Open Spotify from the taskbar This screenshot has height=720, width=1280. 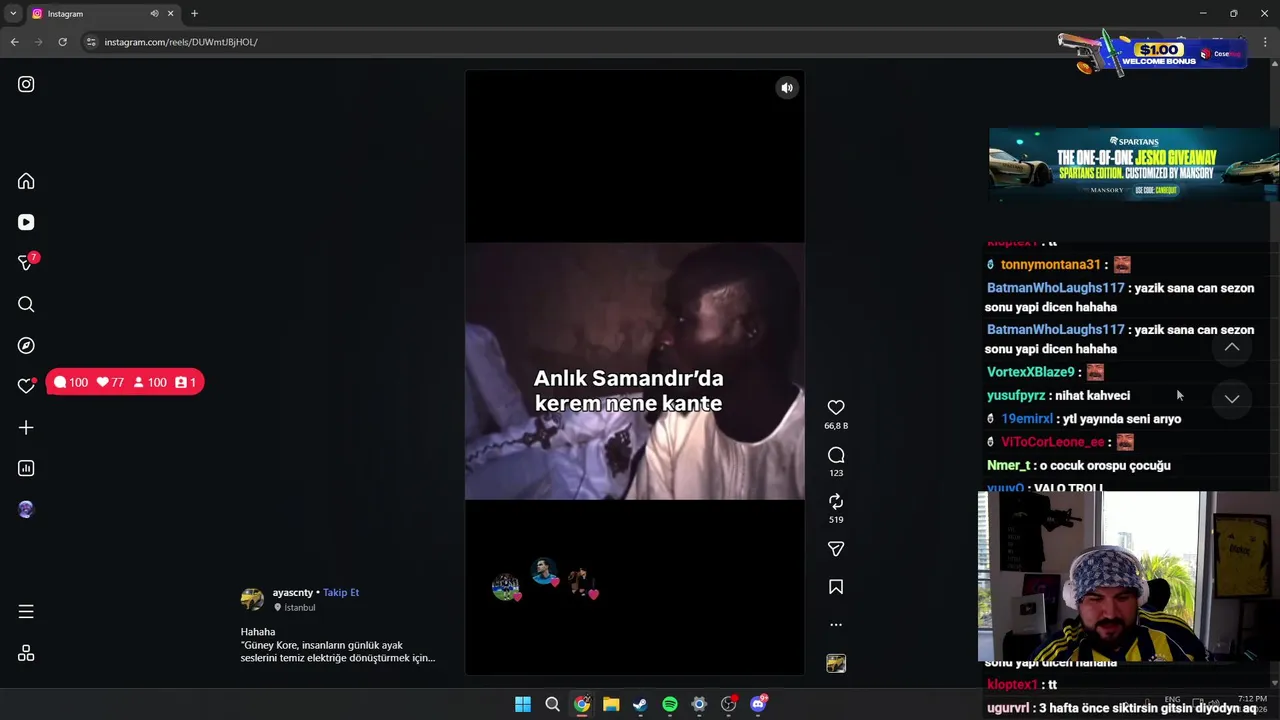coord(670,704)
